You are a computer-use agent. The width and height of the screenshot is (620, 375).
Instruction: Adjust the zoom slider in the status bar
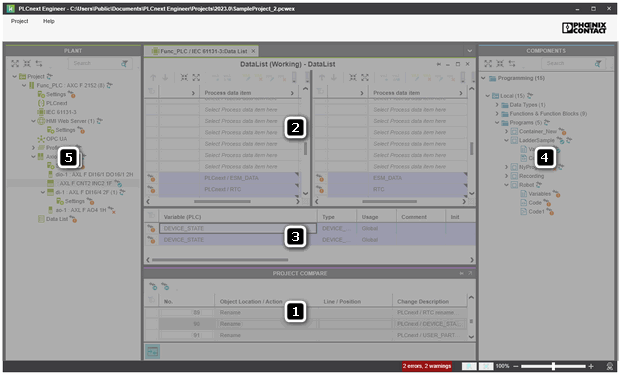point(553,366)
